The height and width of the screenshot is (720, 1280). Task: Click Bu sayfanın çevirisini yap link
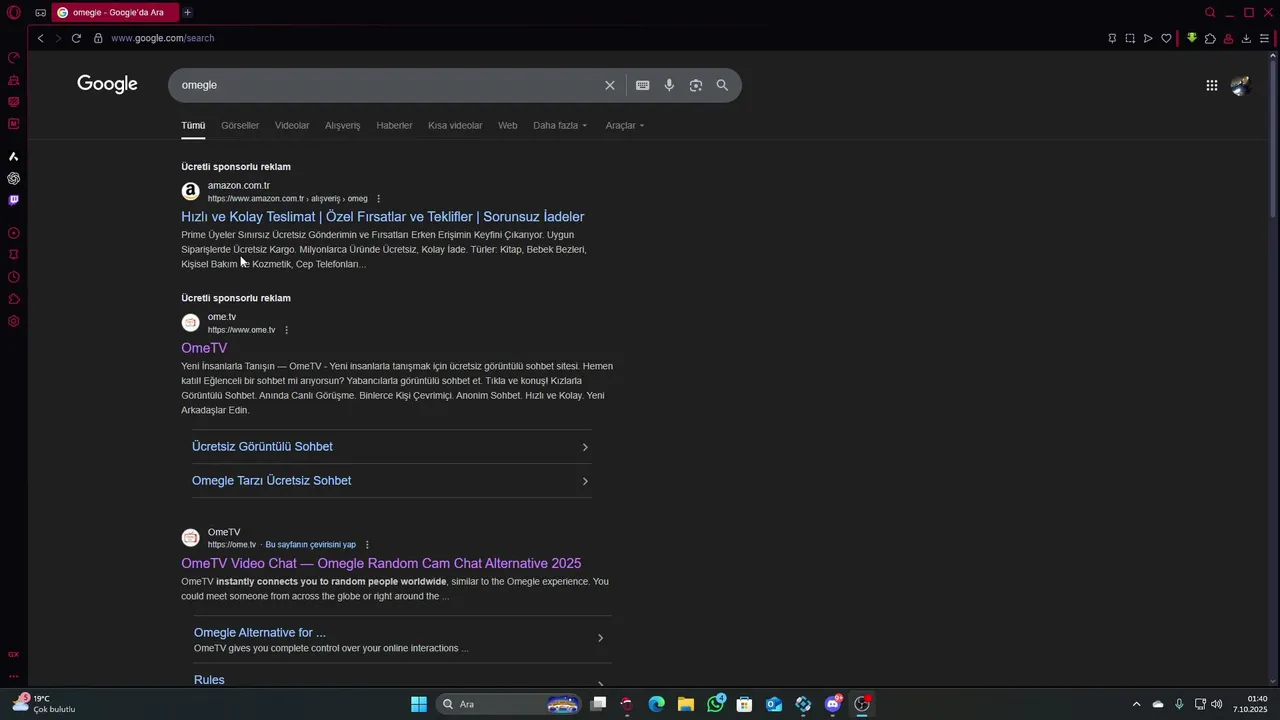tap(310, 545)
